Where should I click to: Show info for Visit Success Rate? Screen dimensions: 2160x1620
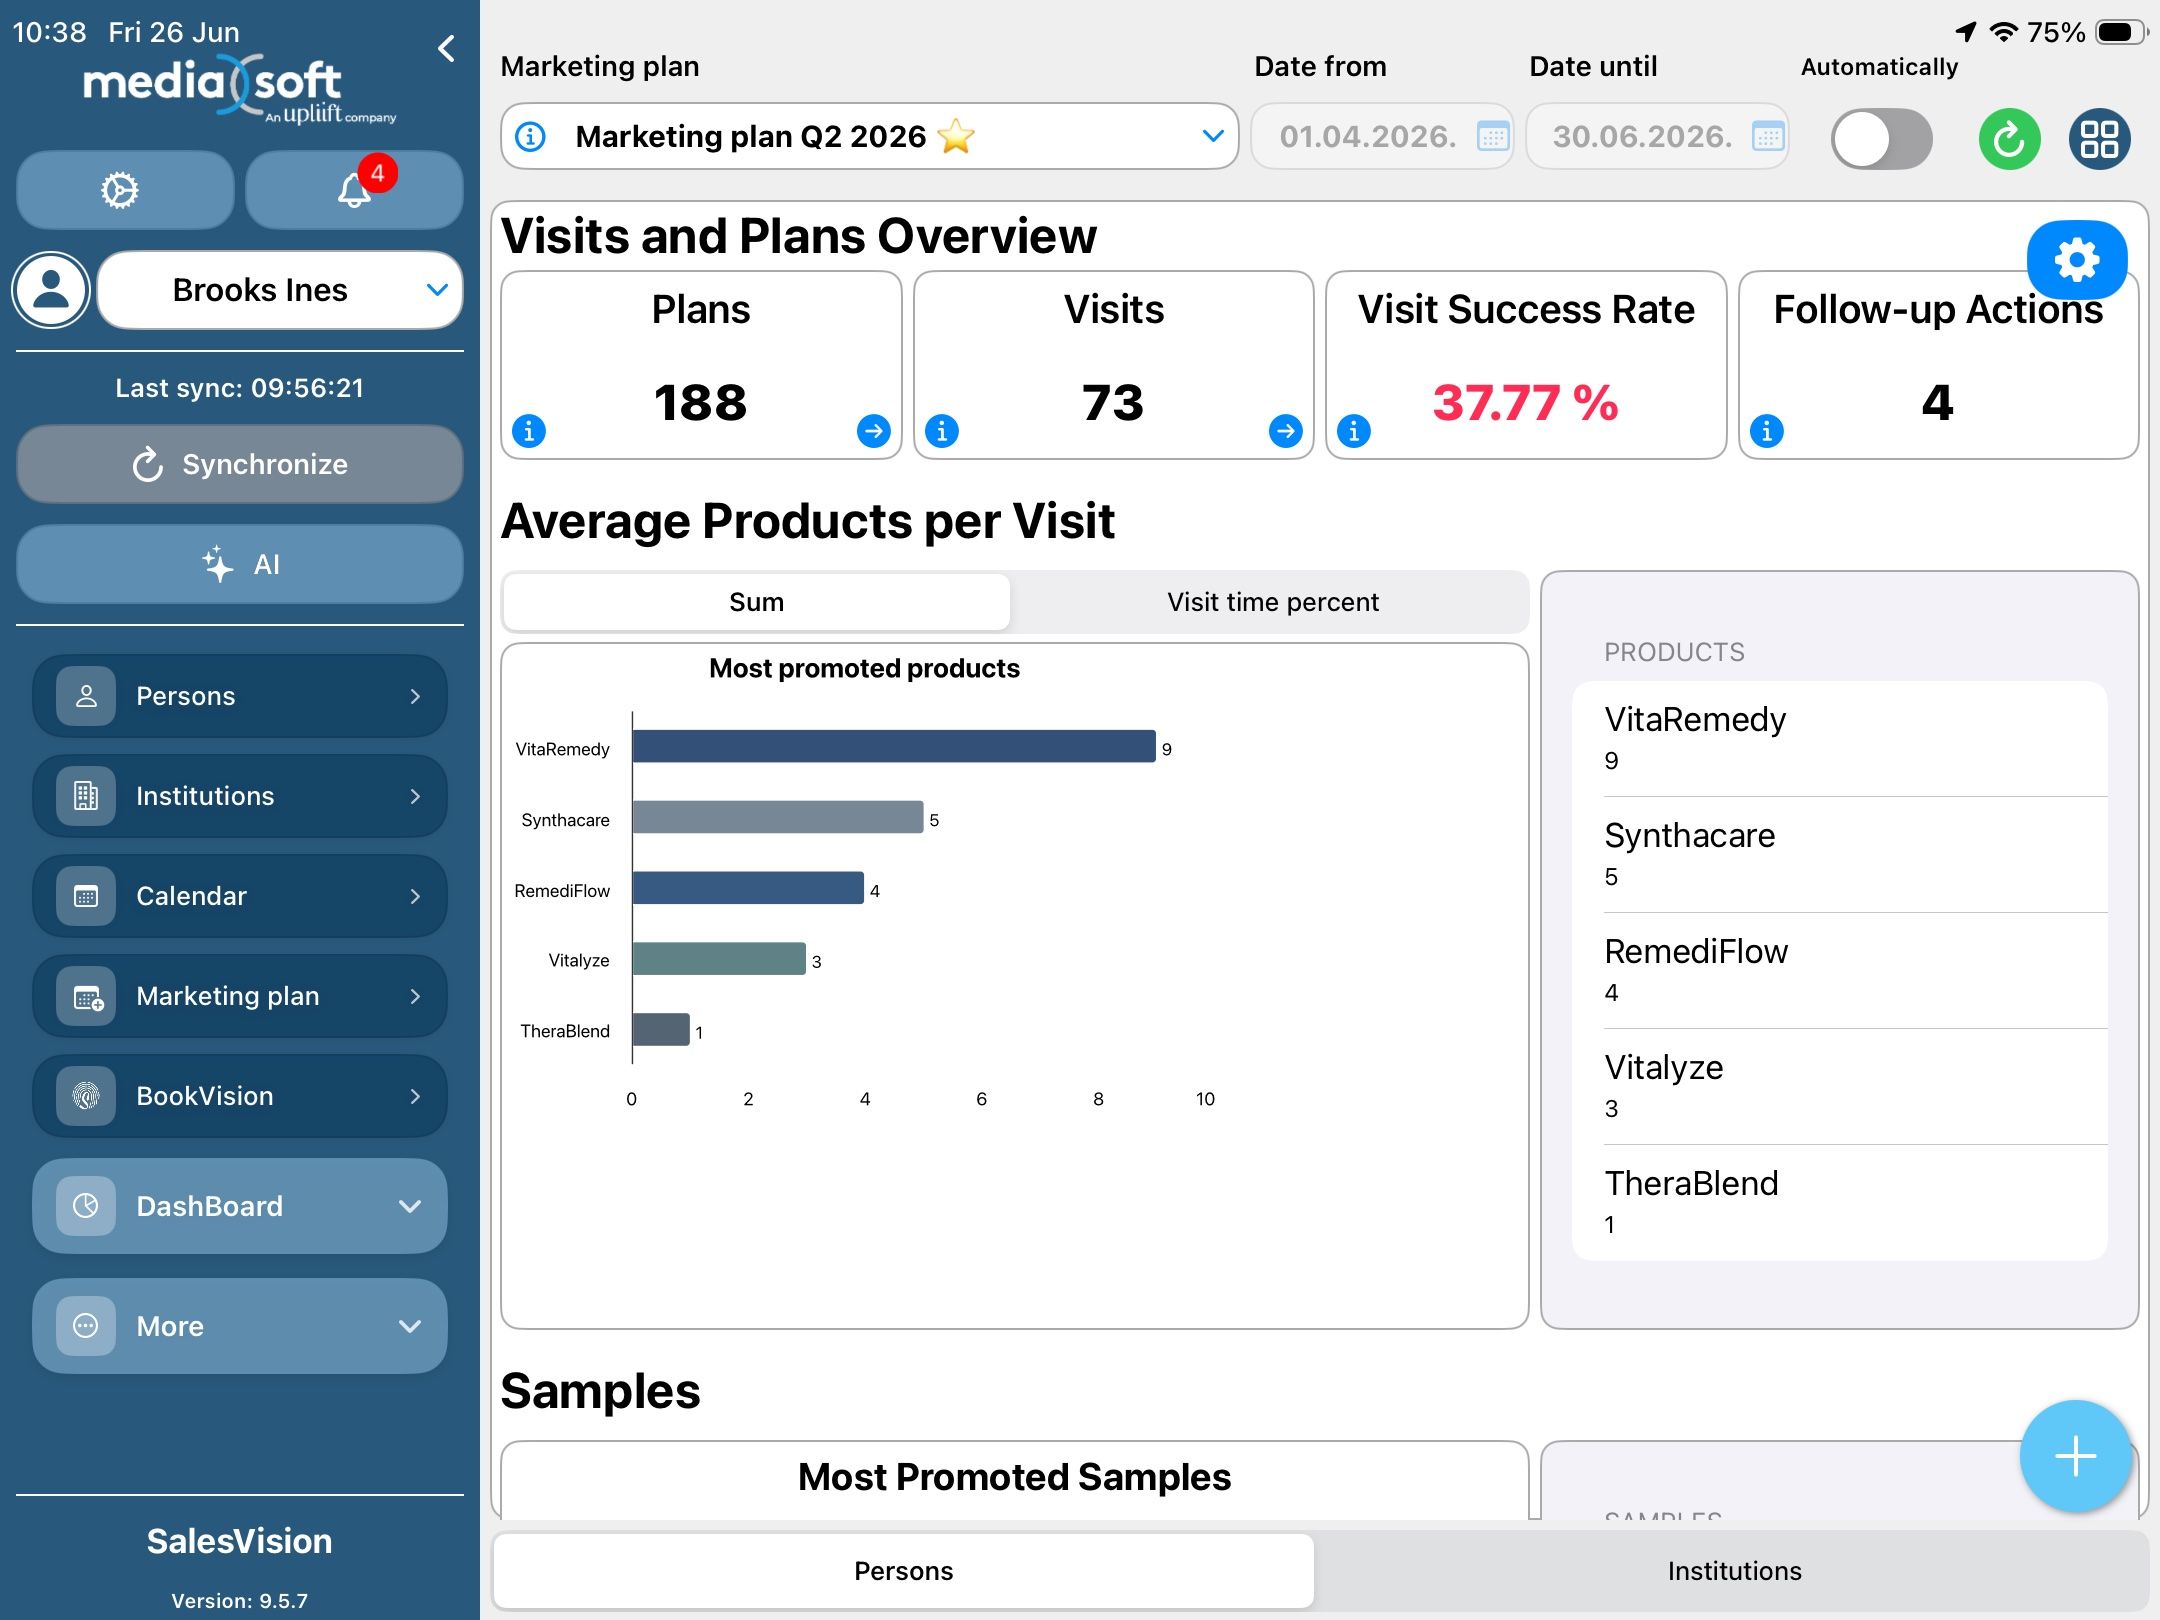[1354, 431]
